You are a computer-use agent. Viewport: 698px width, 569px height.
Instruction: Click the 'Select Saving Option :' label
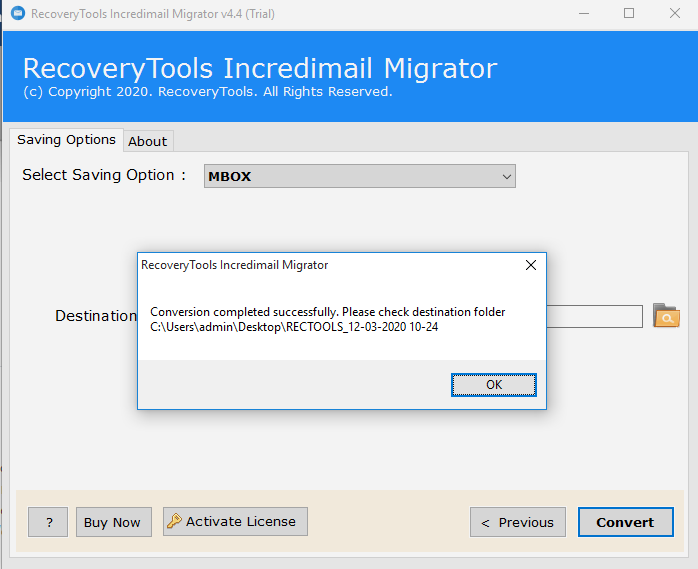(x=104, y=175)
